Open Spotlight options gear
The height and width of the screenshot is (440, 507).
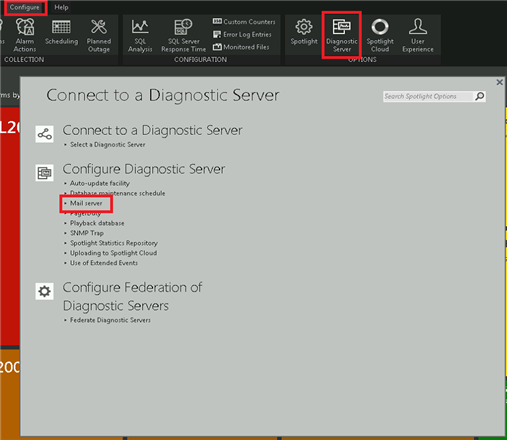pos(304,32)
